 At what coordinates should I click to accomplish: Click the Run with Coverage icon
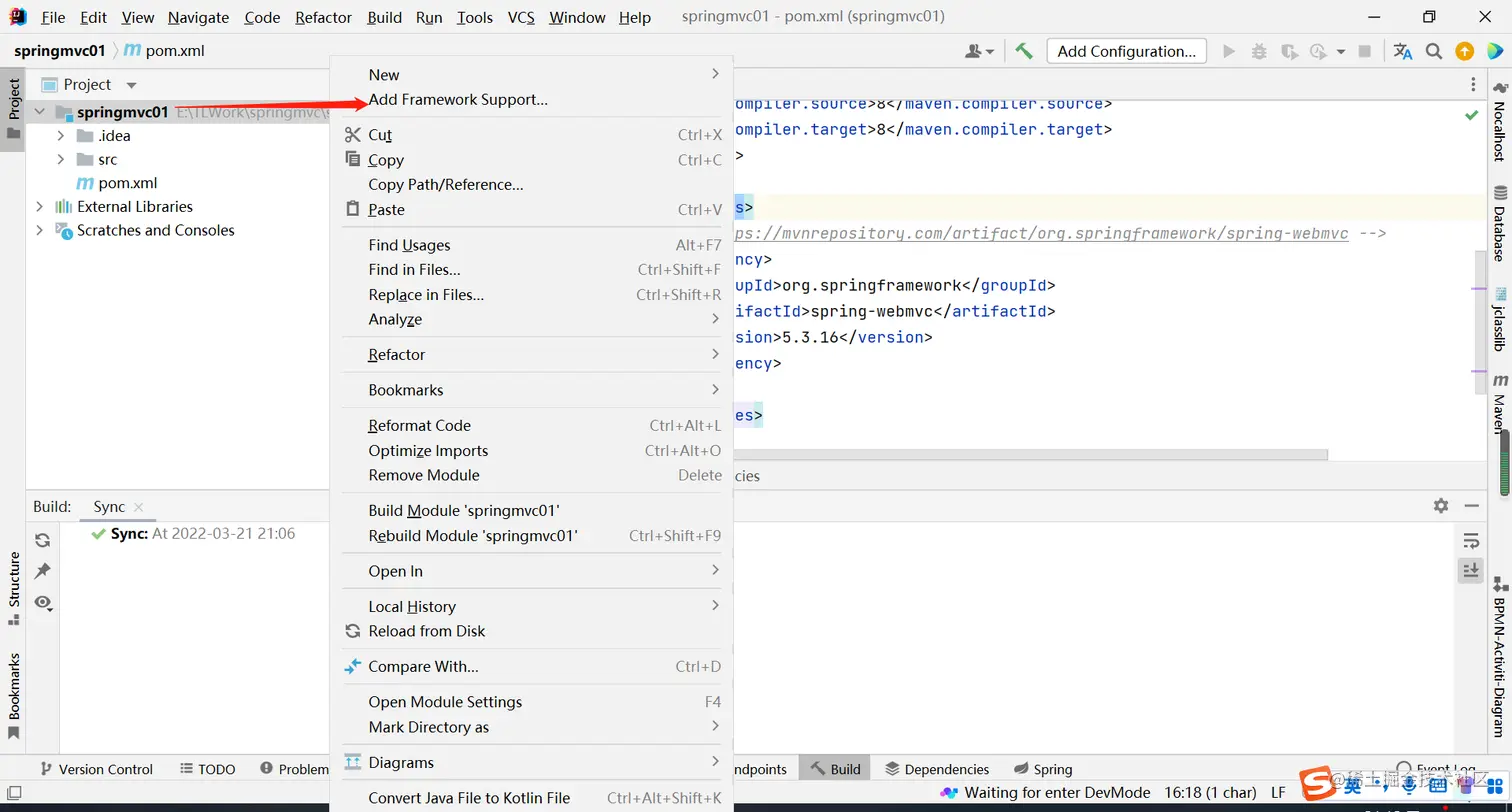point(1289,51)
